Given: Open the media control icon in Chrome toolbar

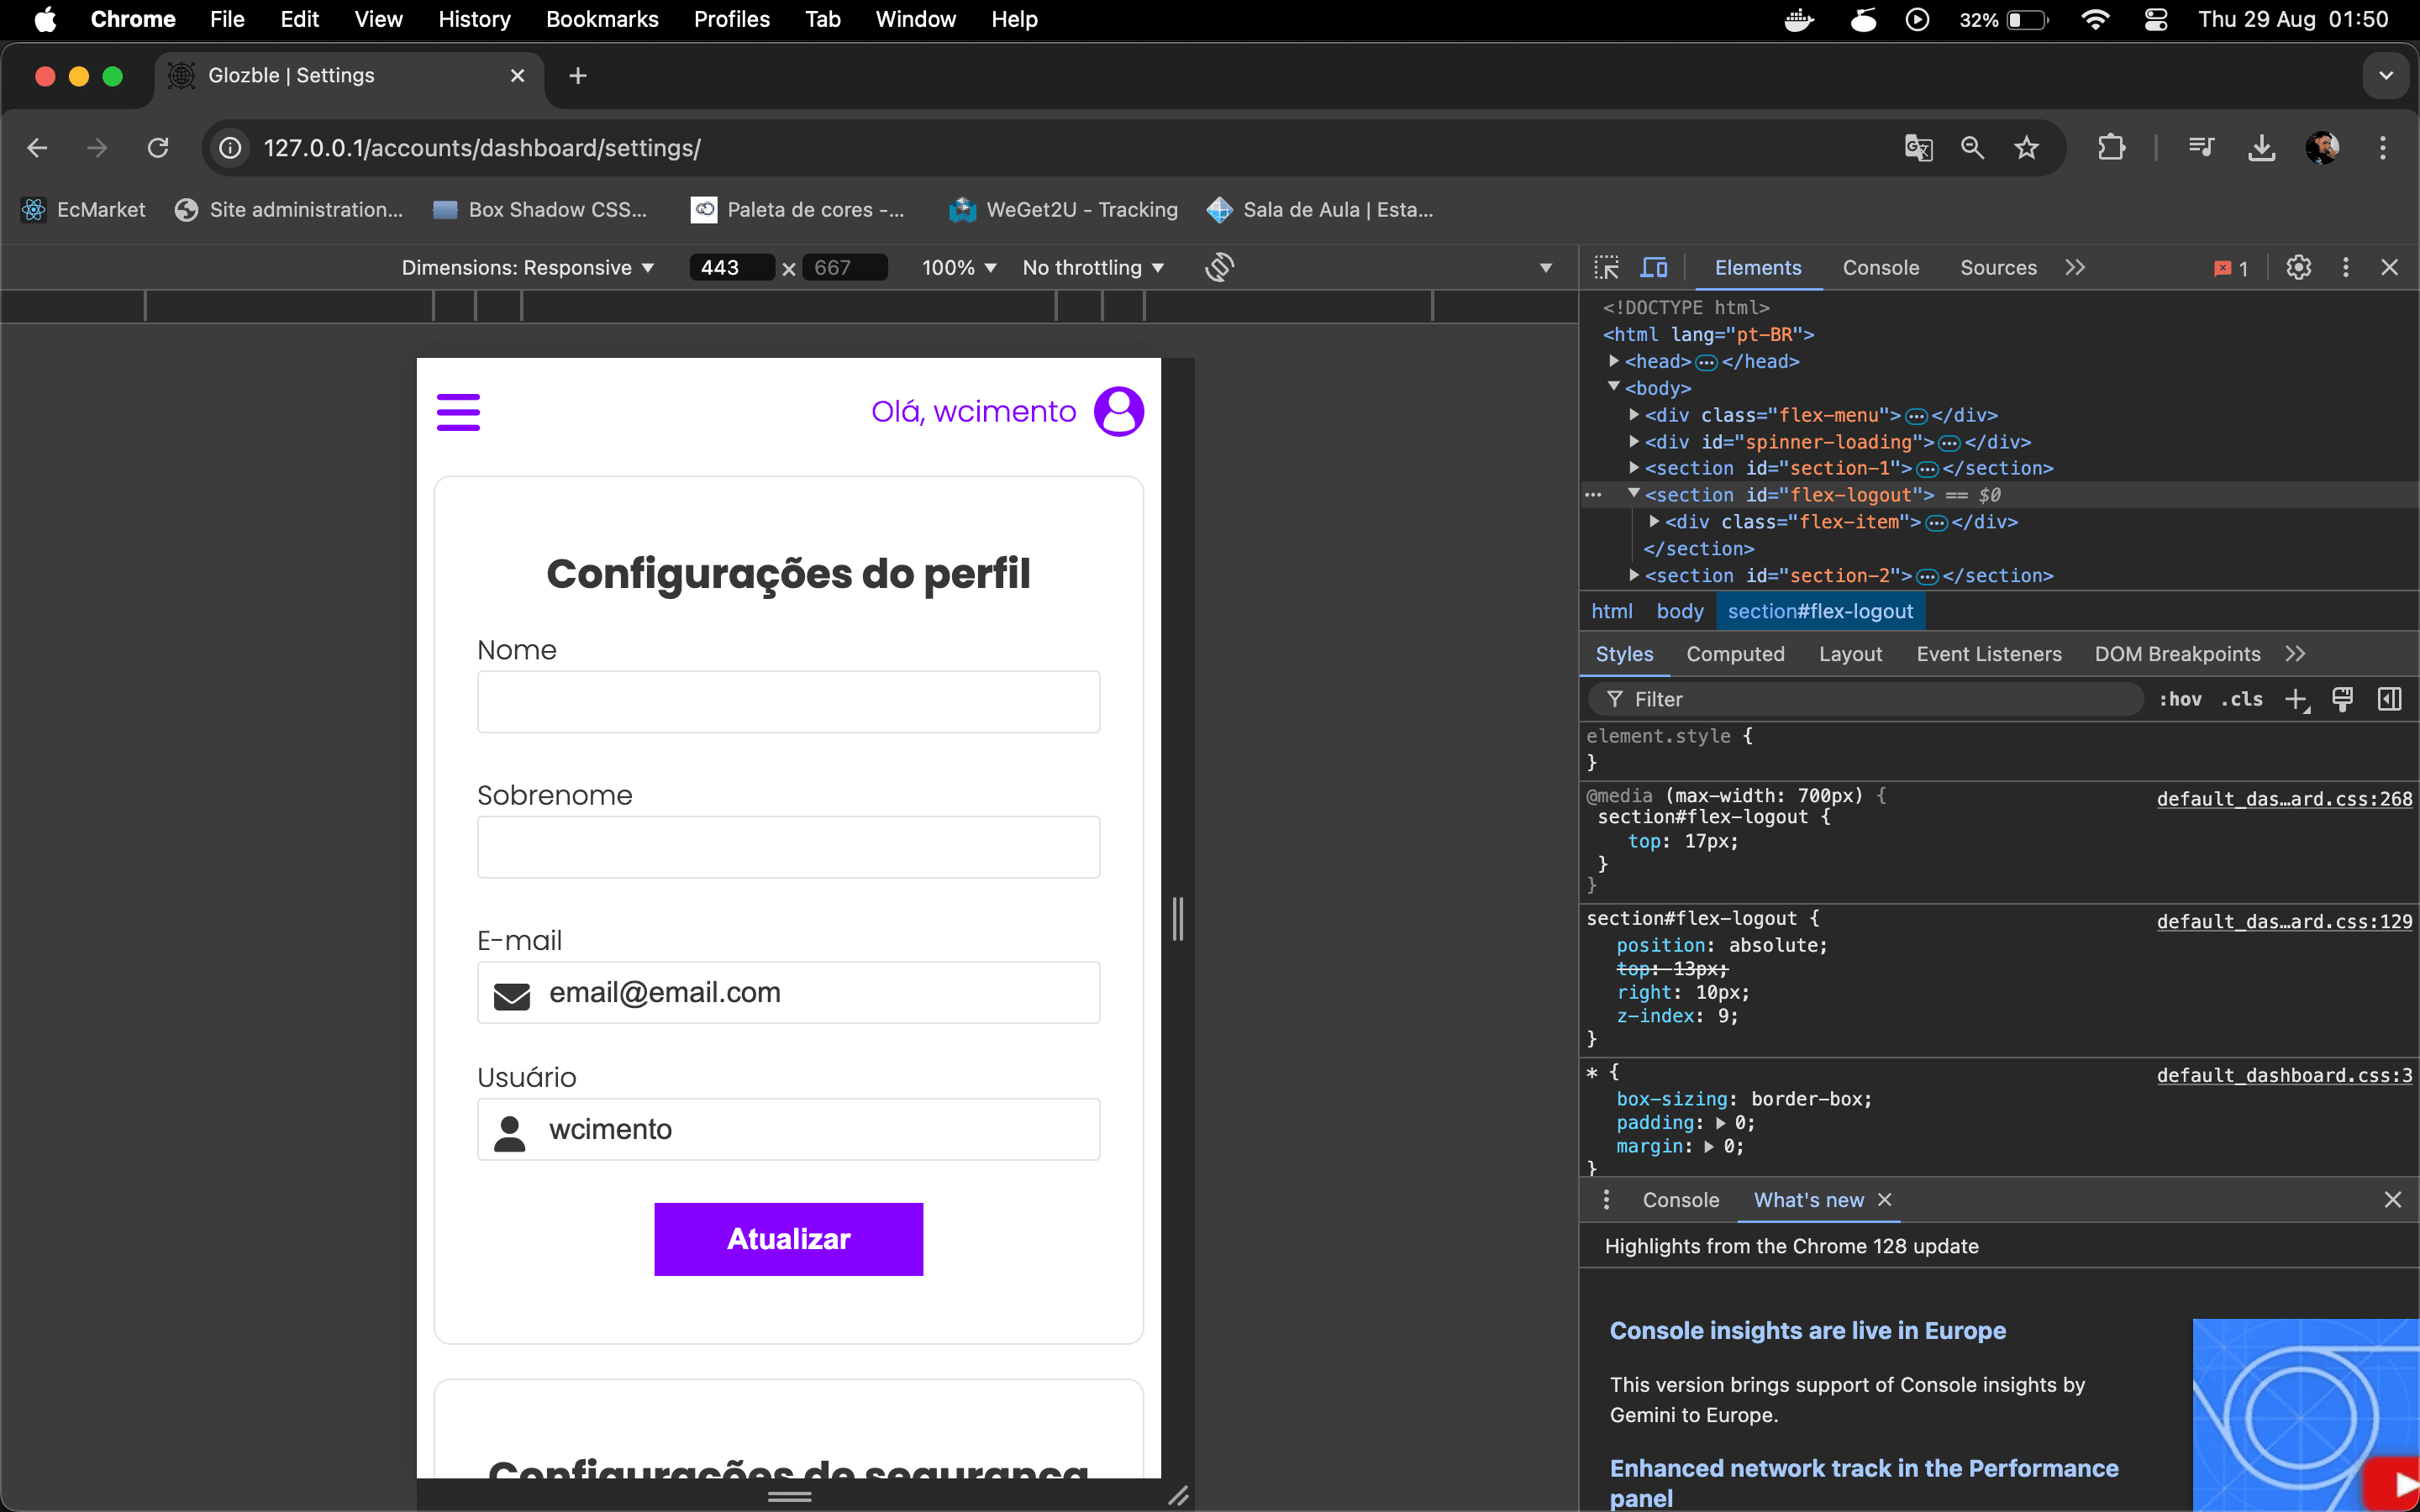Looking at the screenshot, I should [x=2201, y=148].
